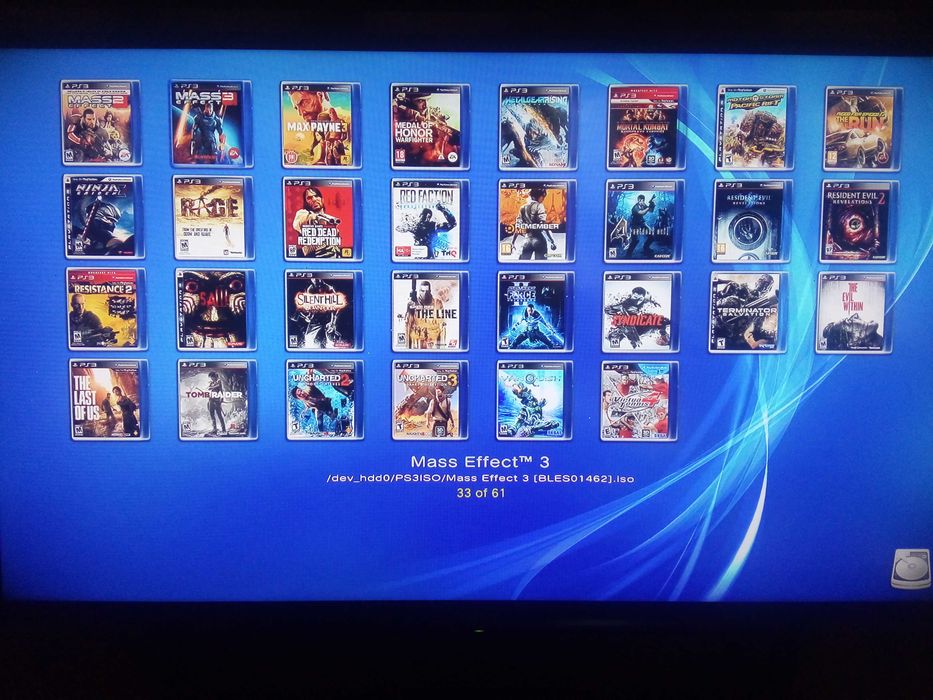Click the 'Mass Effect™ 3' title text

coord(480,462)
